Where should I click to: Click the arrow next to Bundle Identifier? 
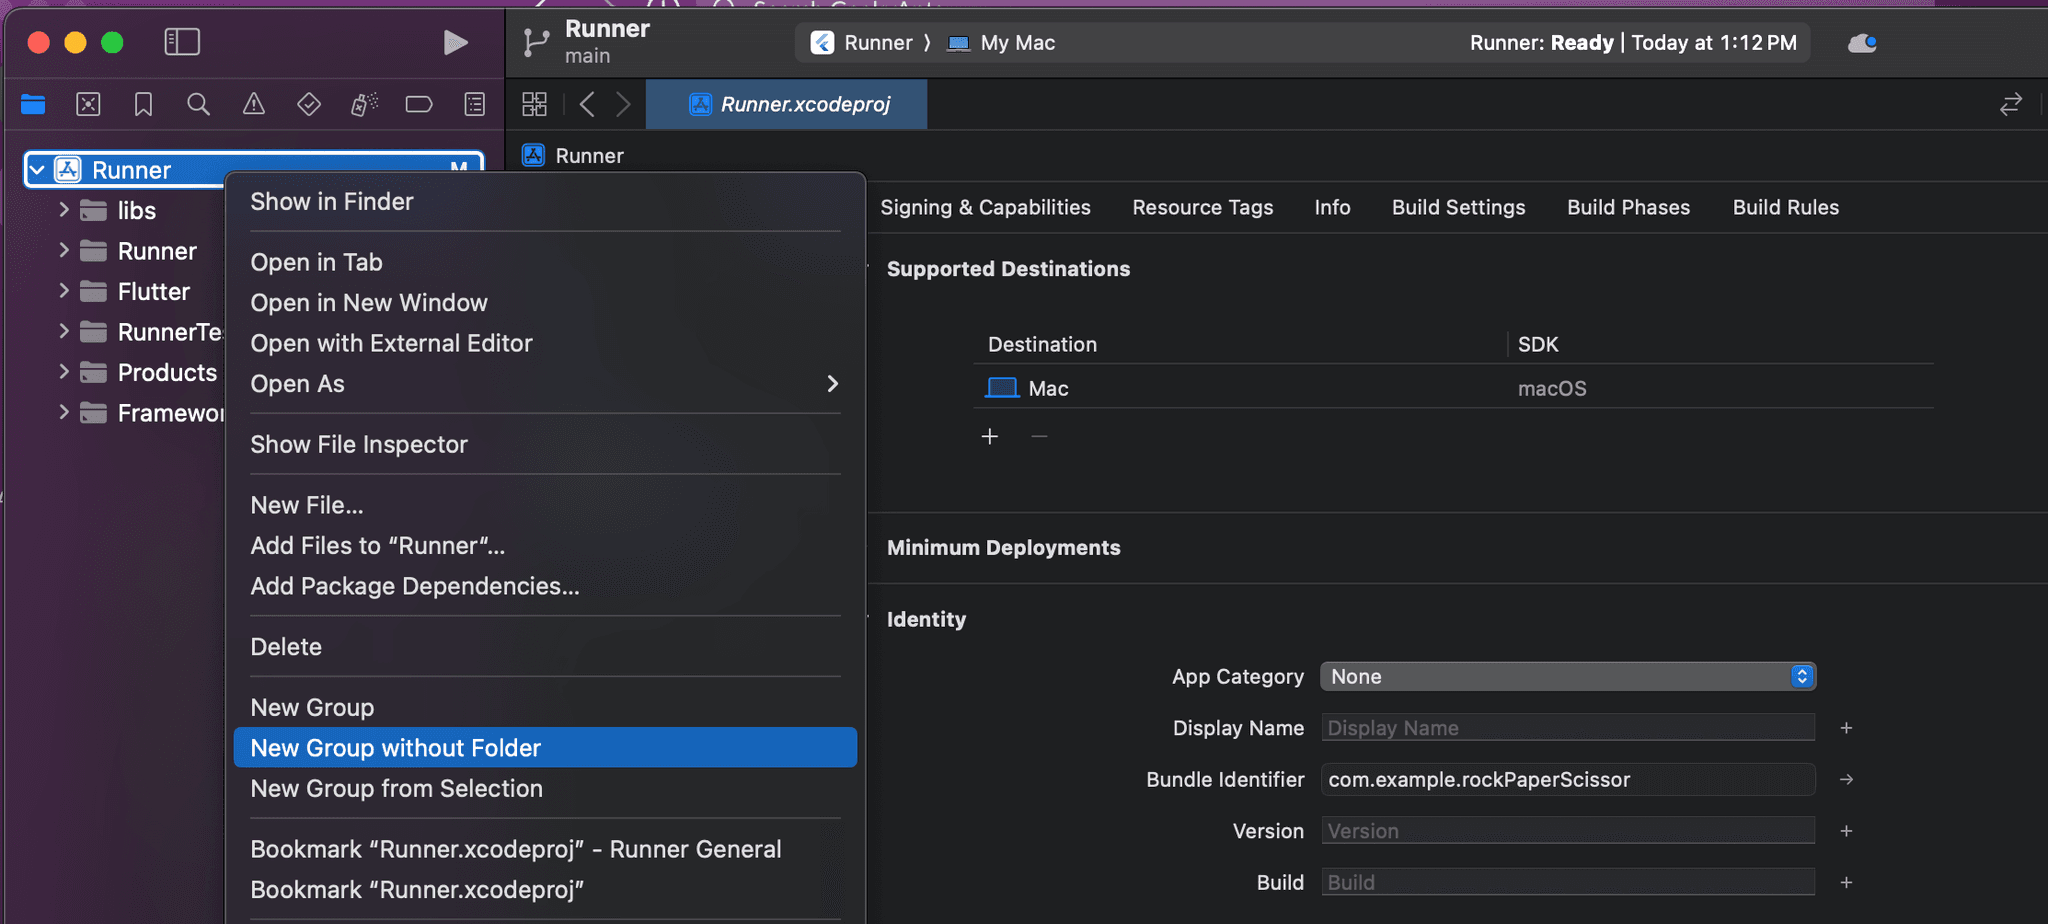[x=1846, y=779]
